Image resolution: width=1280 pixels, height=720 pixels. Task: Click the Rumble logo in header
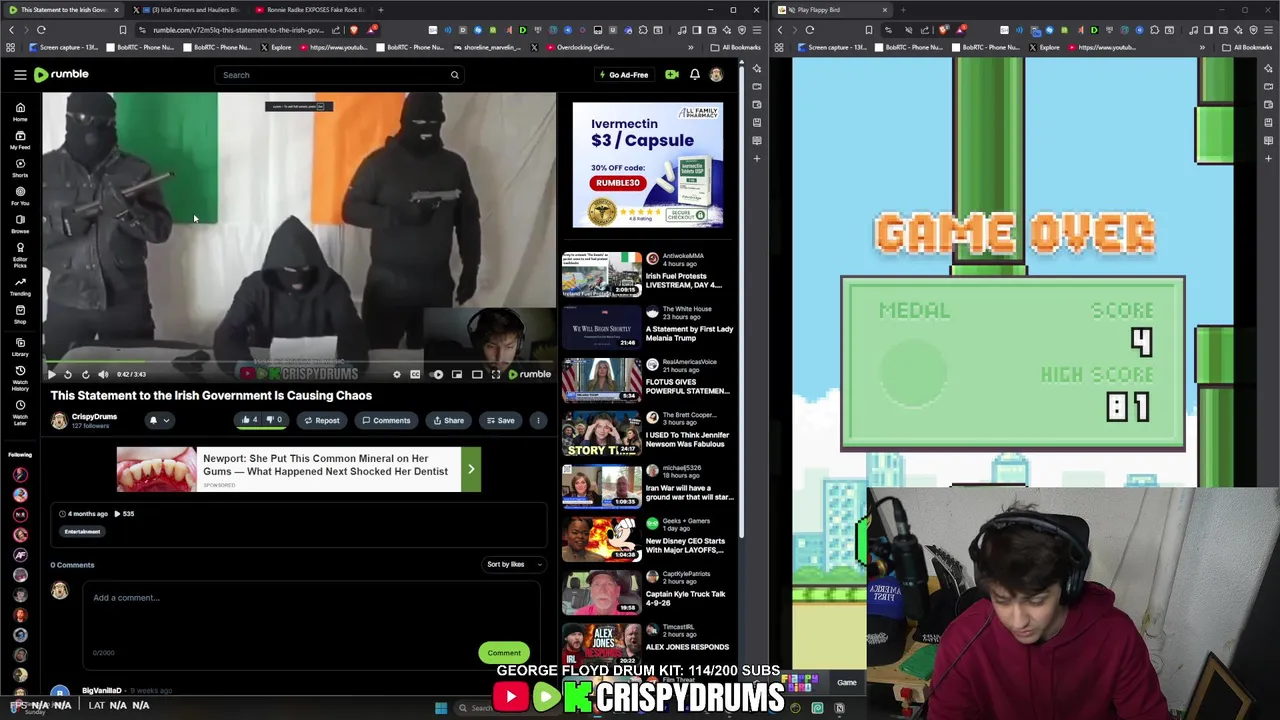pos(61,75)
